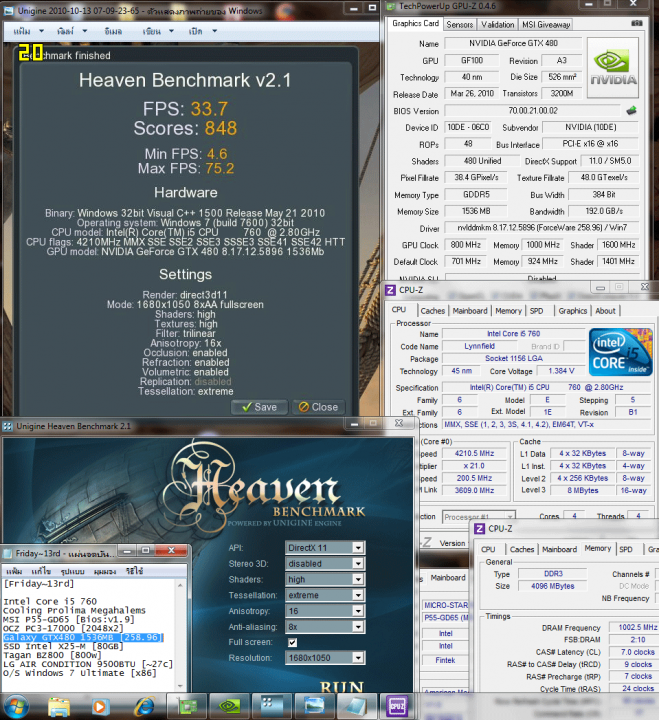The height and width of the screenshot is (720, 659).
Task: Open the About tab in CPU-Z
Action: tap(605, 311)
